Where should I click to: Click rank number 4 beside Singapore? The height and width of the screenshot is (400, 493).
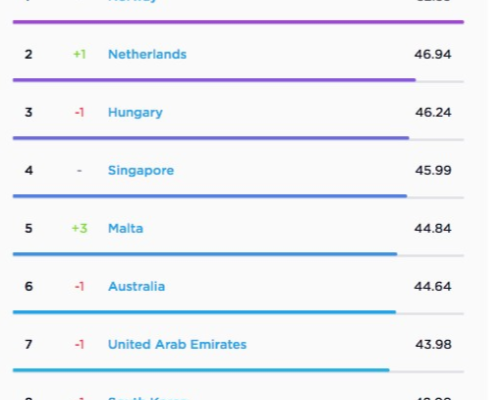tap(29, 170)
